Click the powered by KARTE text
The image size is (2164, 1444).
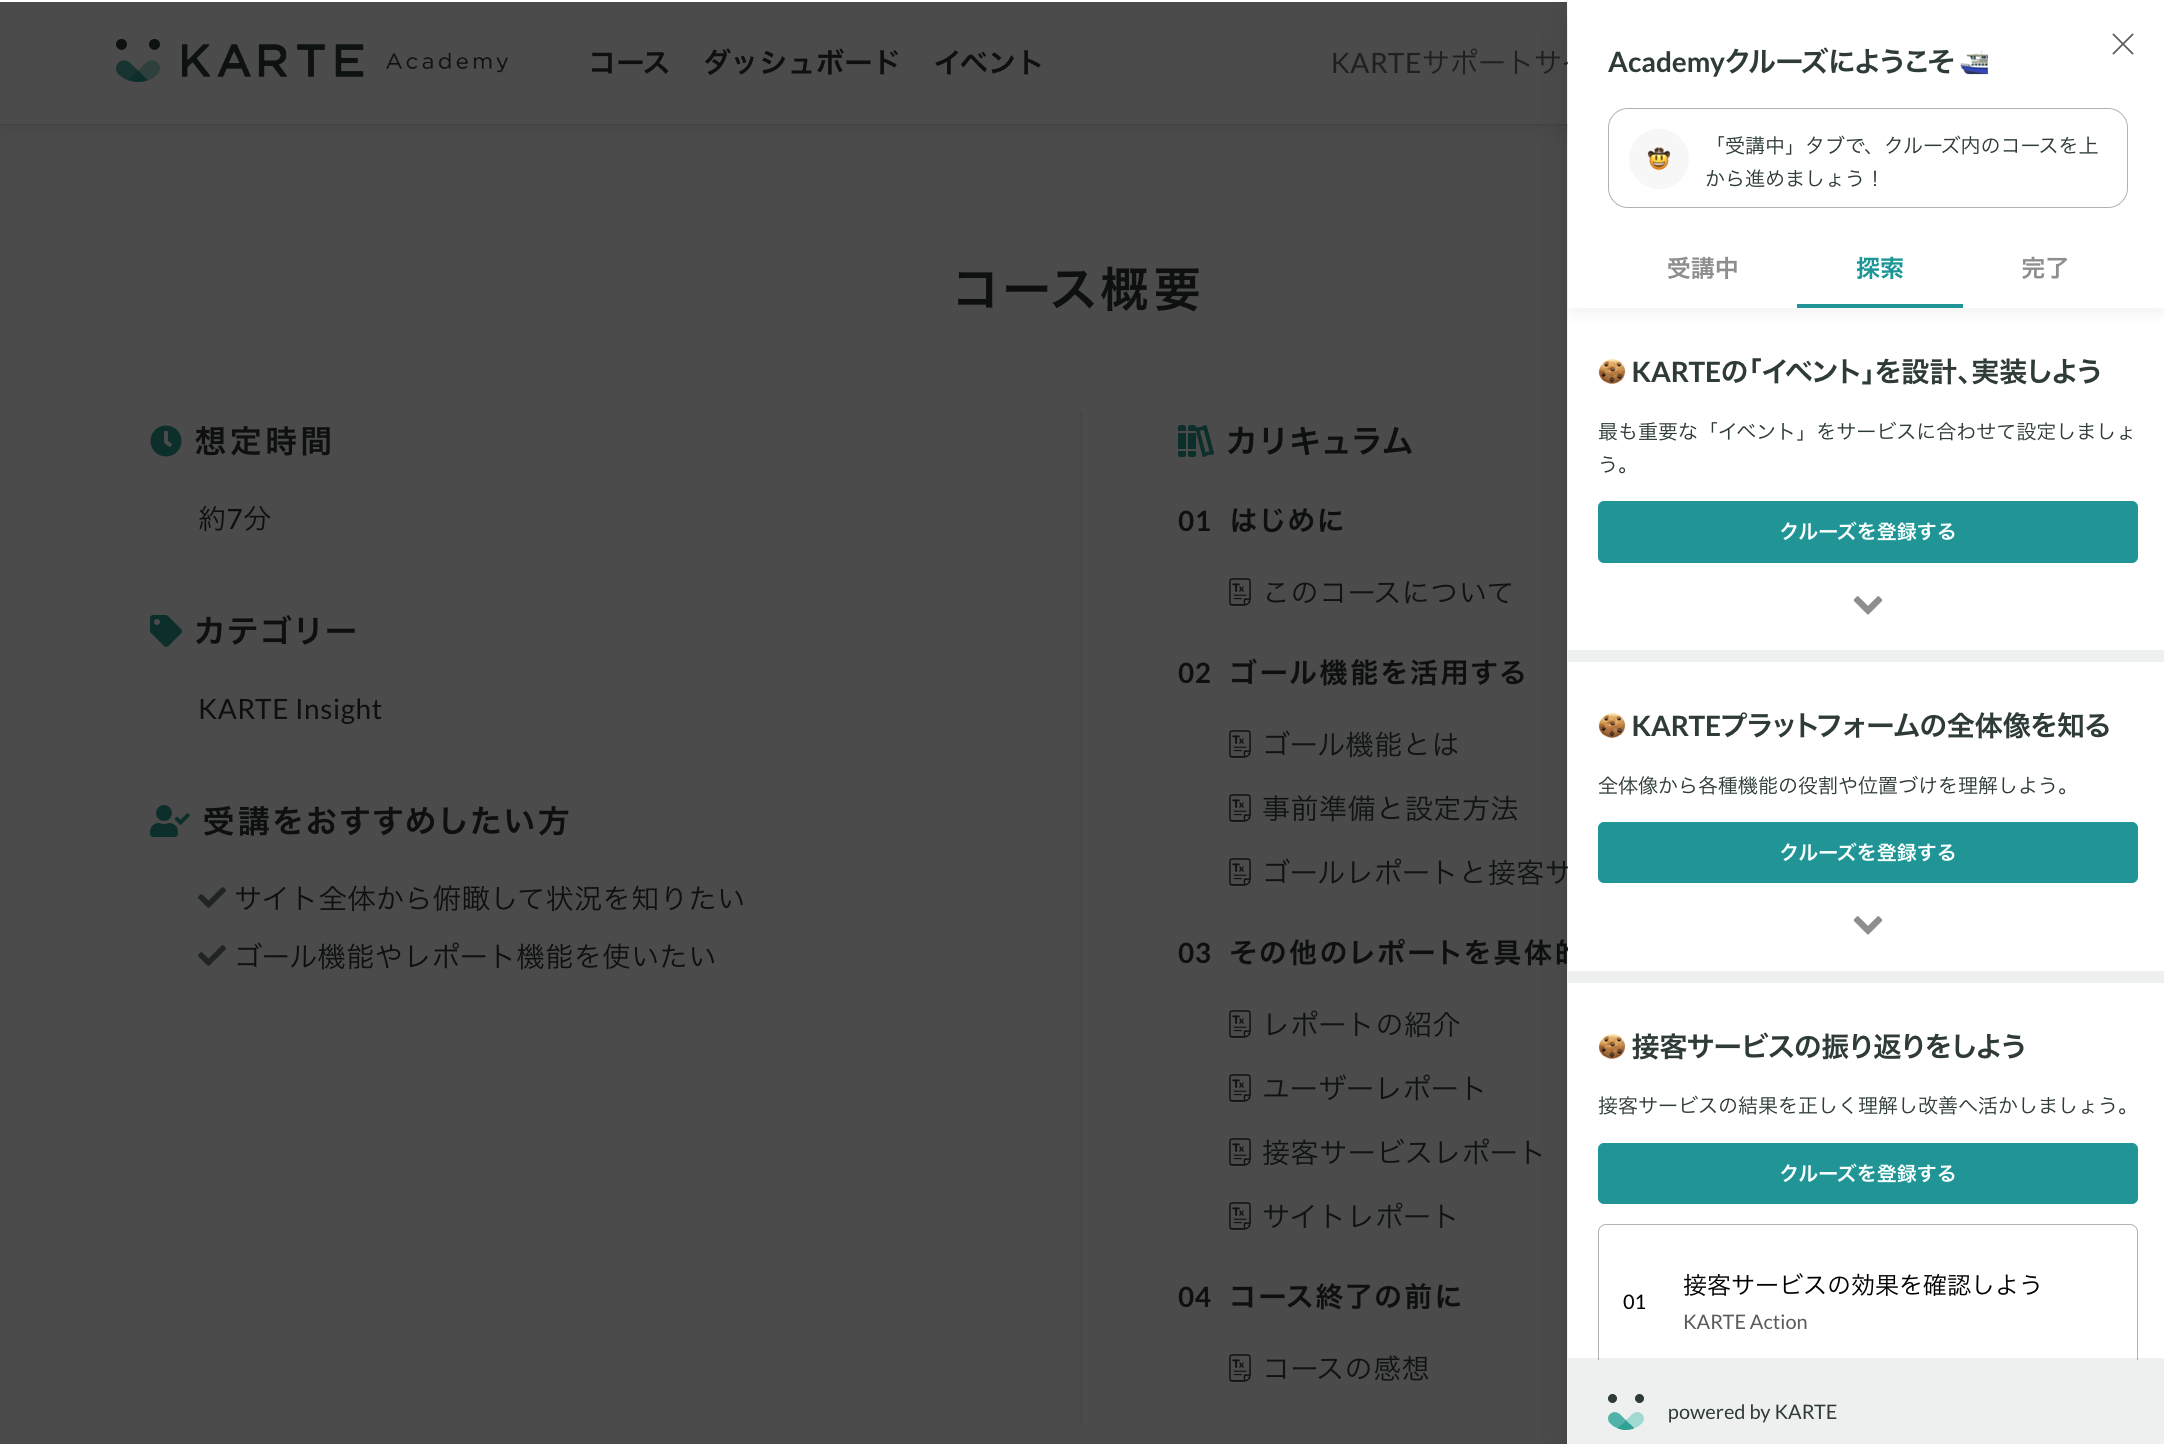tap(1752, 1412)
